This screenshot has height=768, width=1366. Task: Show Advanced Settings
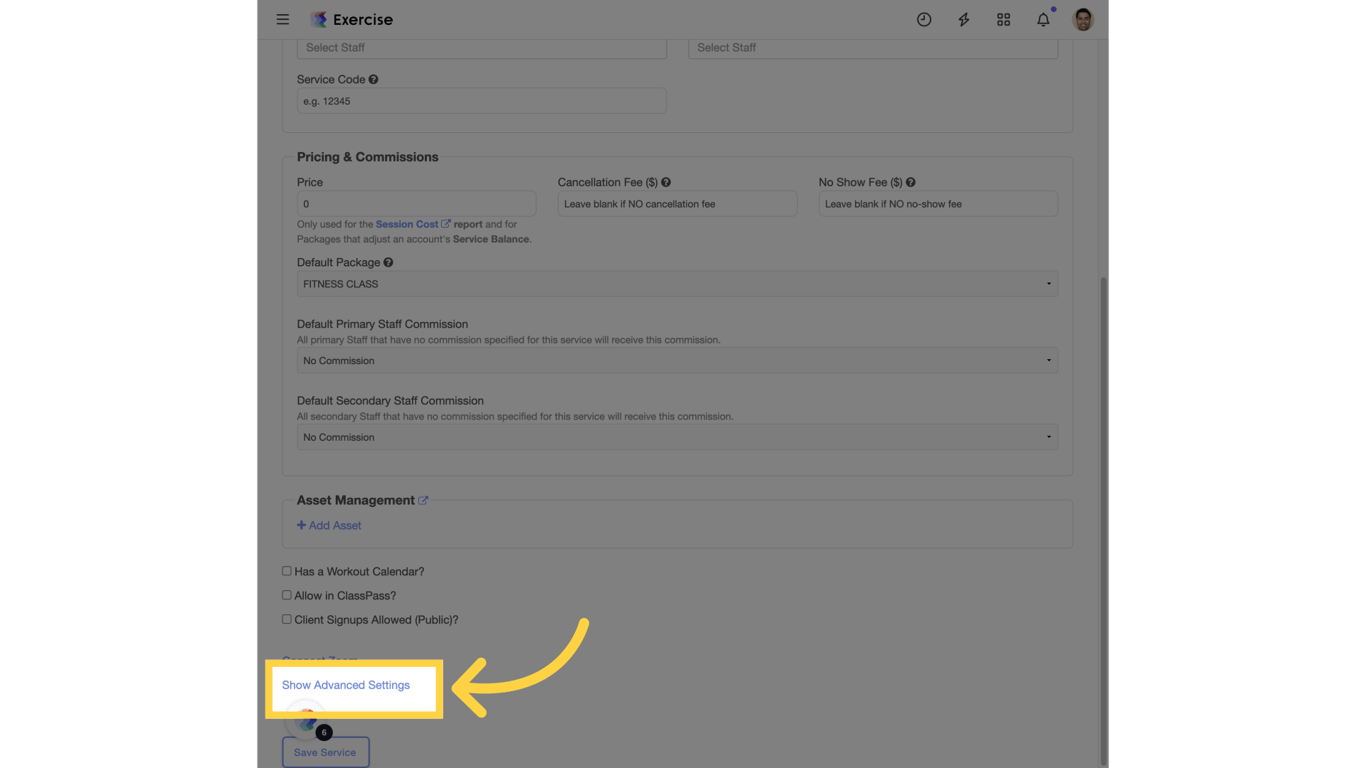(x=345, y=685)
